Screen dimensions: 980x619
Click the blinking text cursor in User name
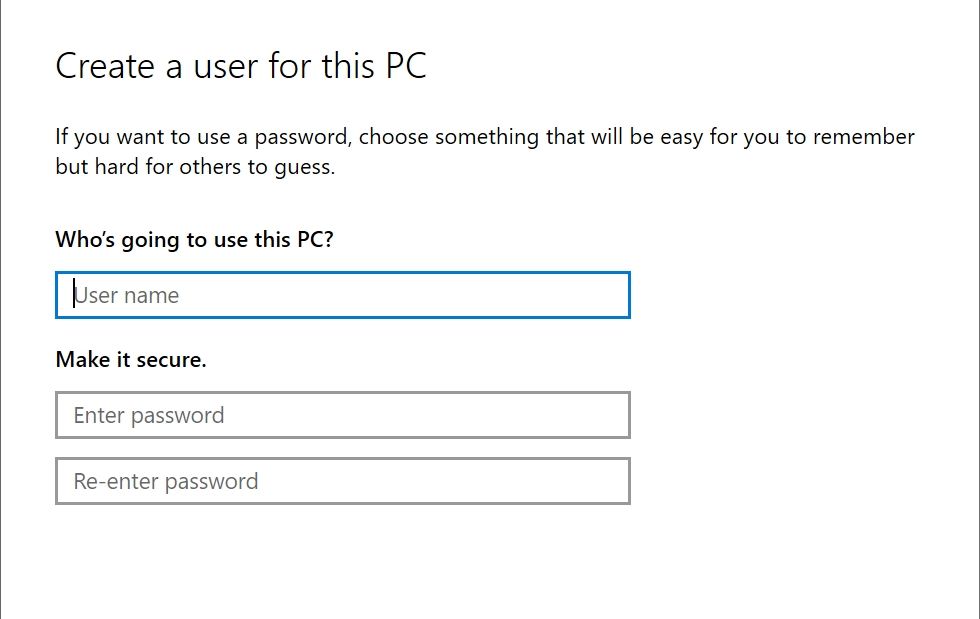tap(74, 296)
